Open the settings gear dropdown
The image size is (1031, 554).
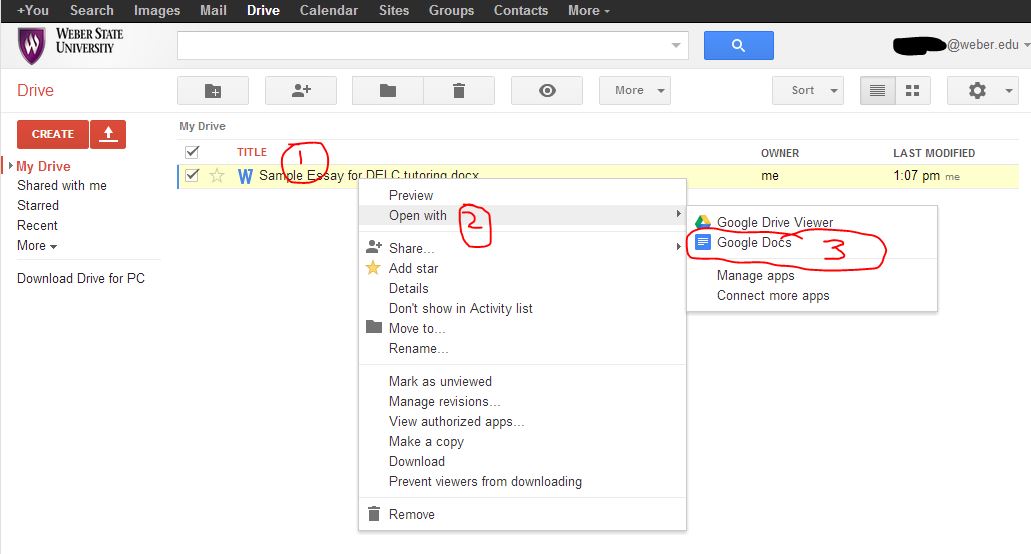pos(983,90)
